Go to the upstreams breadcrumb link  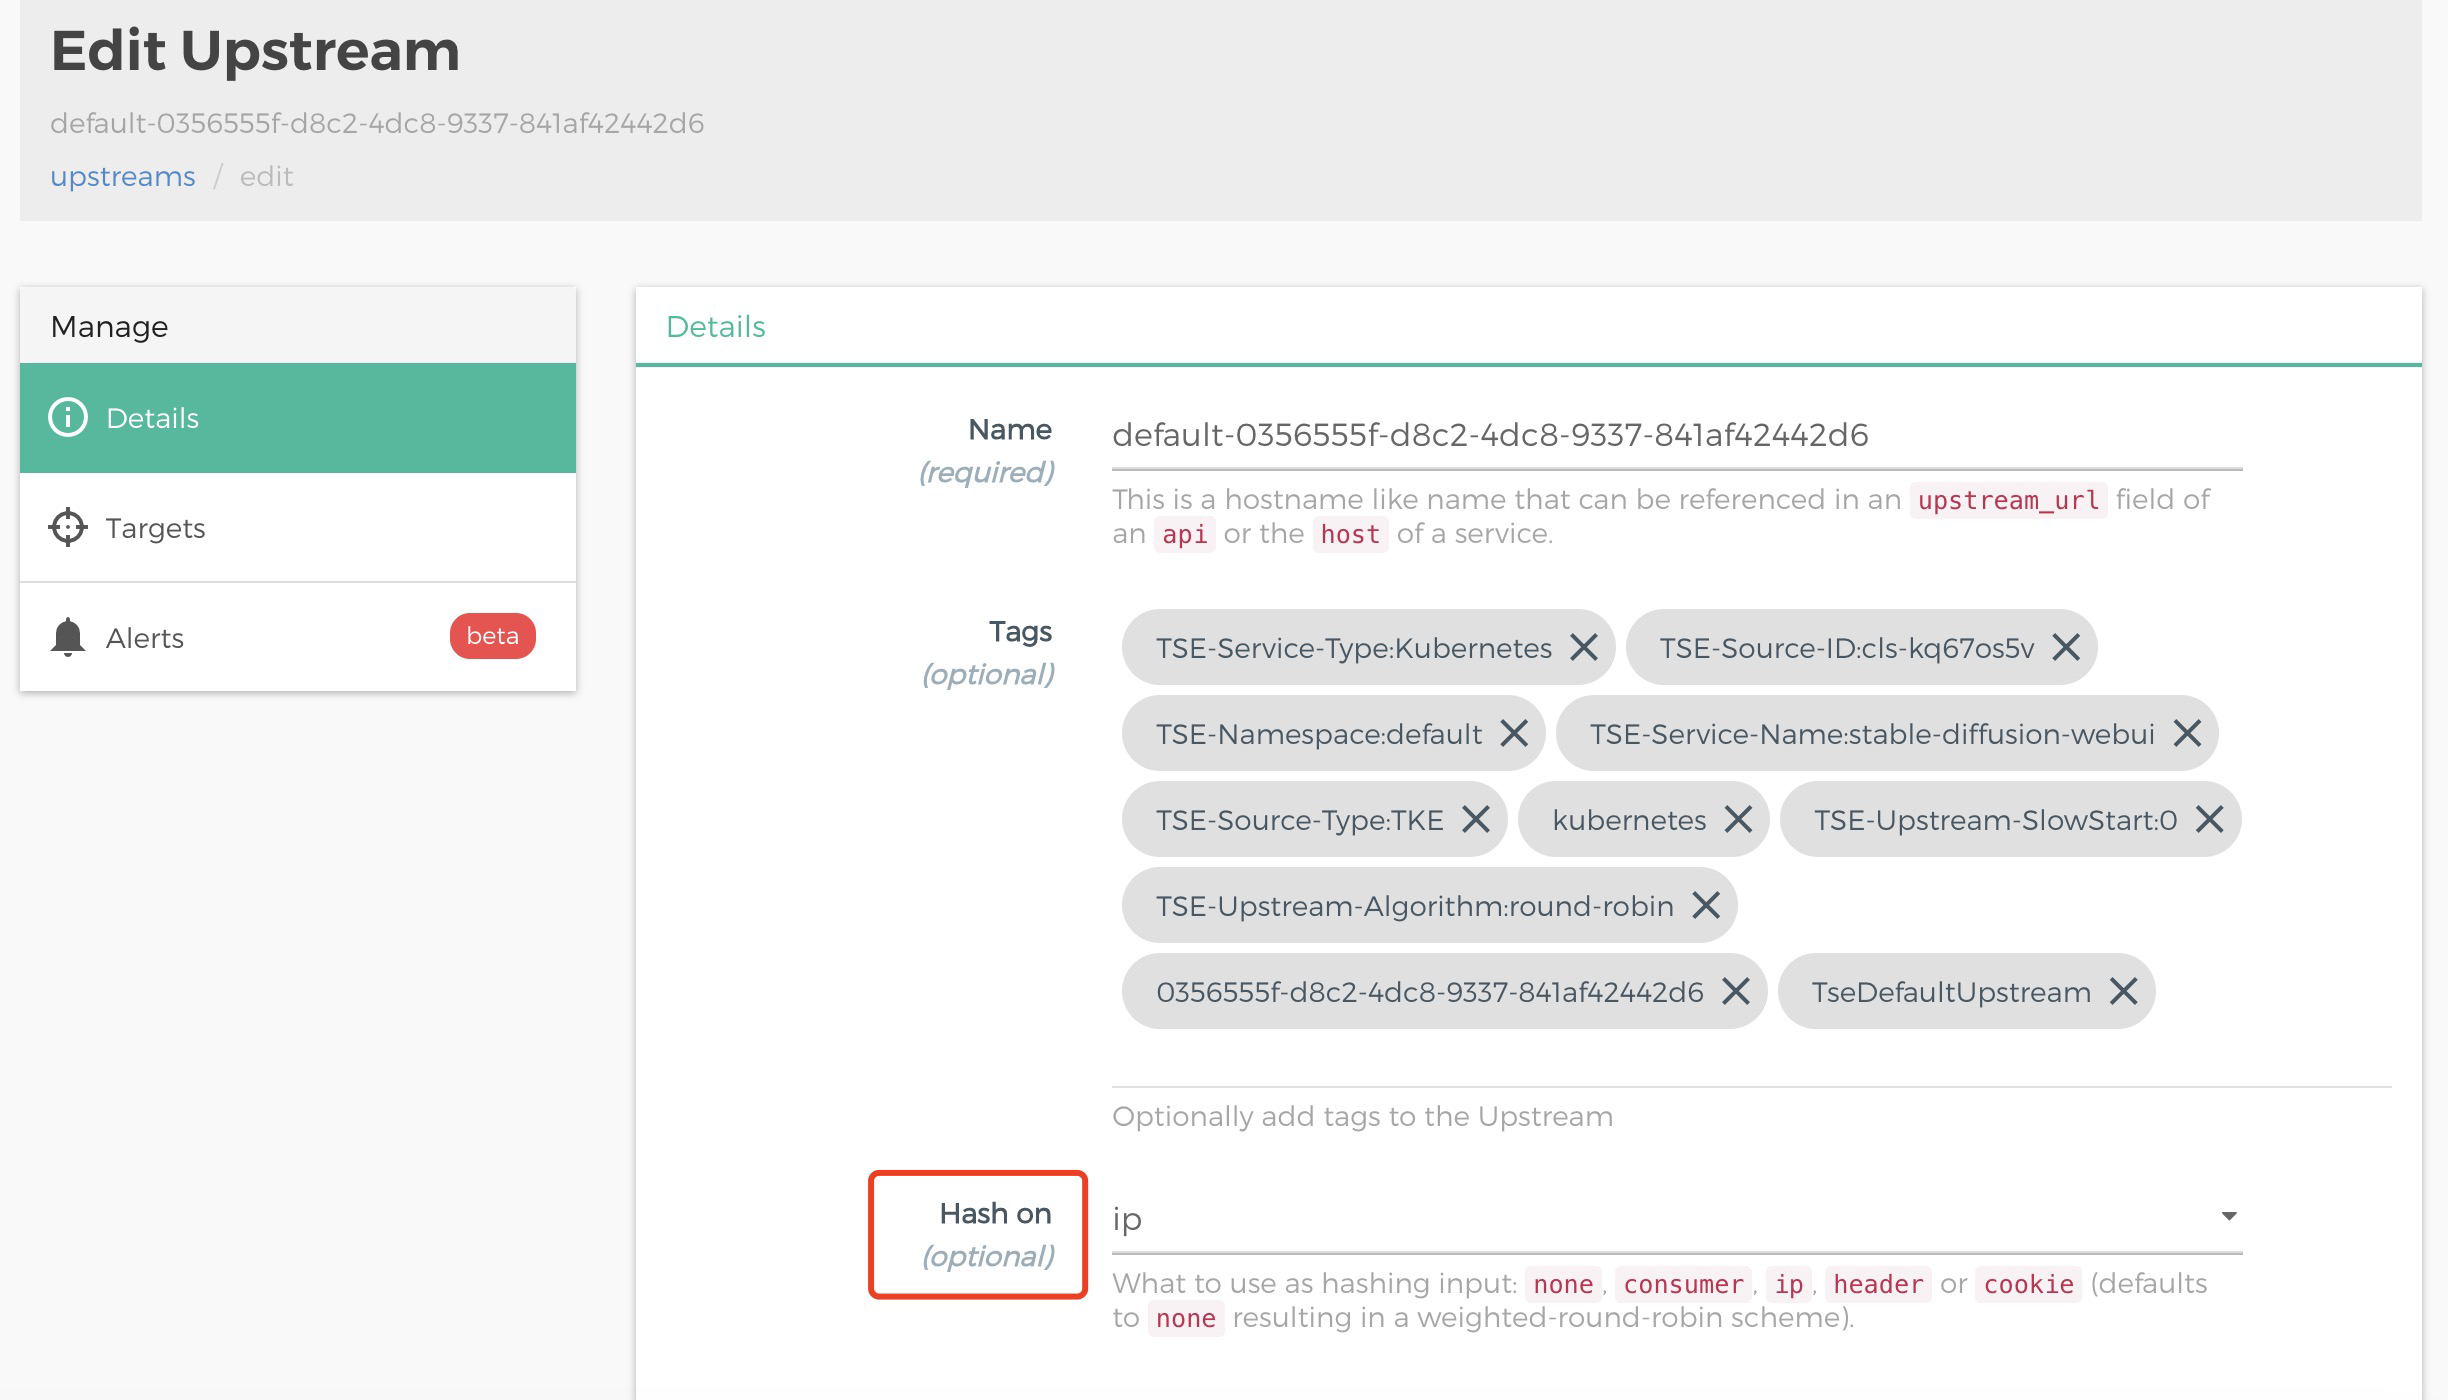123,177
